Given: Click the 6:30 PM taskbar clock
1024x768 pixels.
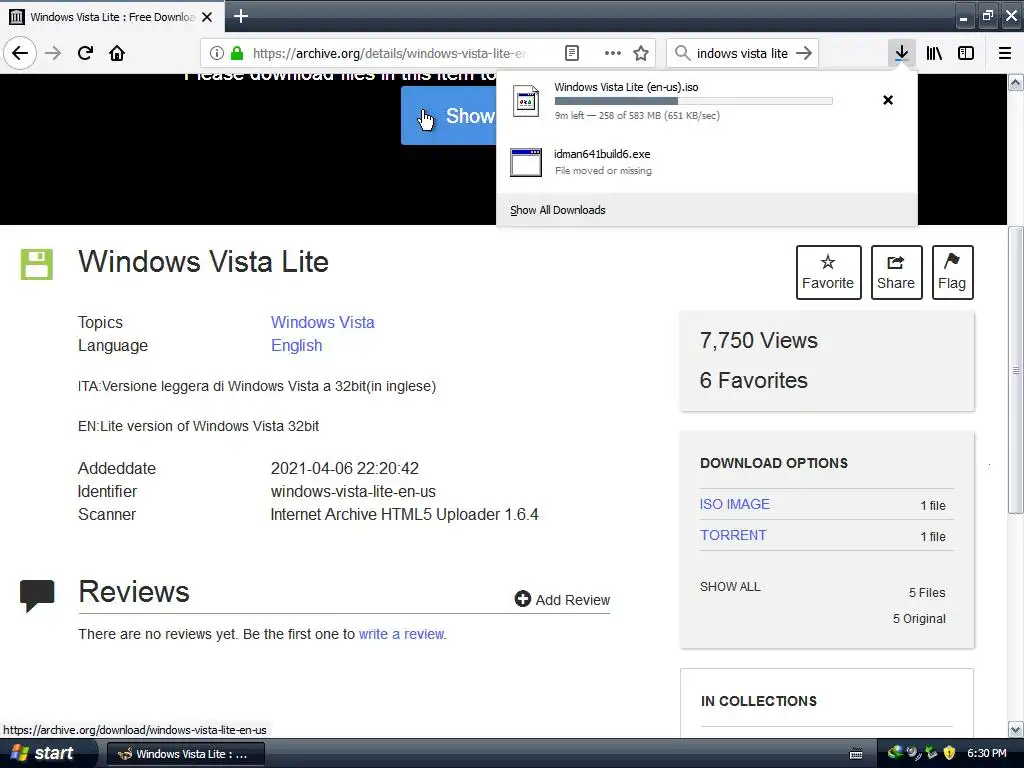Looking at the screenshot, I should coord(987,753).
